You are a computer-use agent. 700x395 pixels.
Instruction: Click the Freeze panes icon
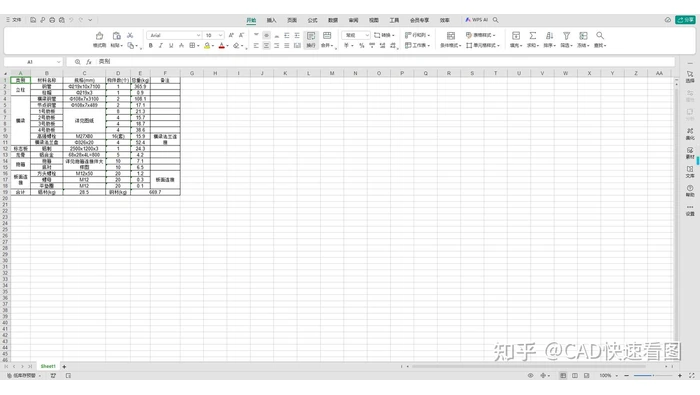583,36
